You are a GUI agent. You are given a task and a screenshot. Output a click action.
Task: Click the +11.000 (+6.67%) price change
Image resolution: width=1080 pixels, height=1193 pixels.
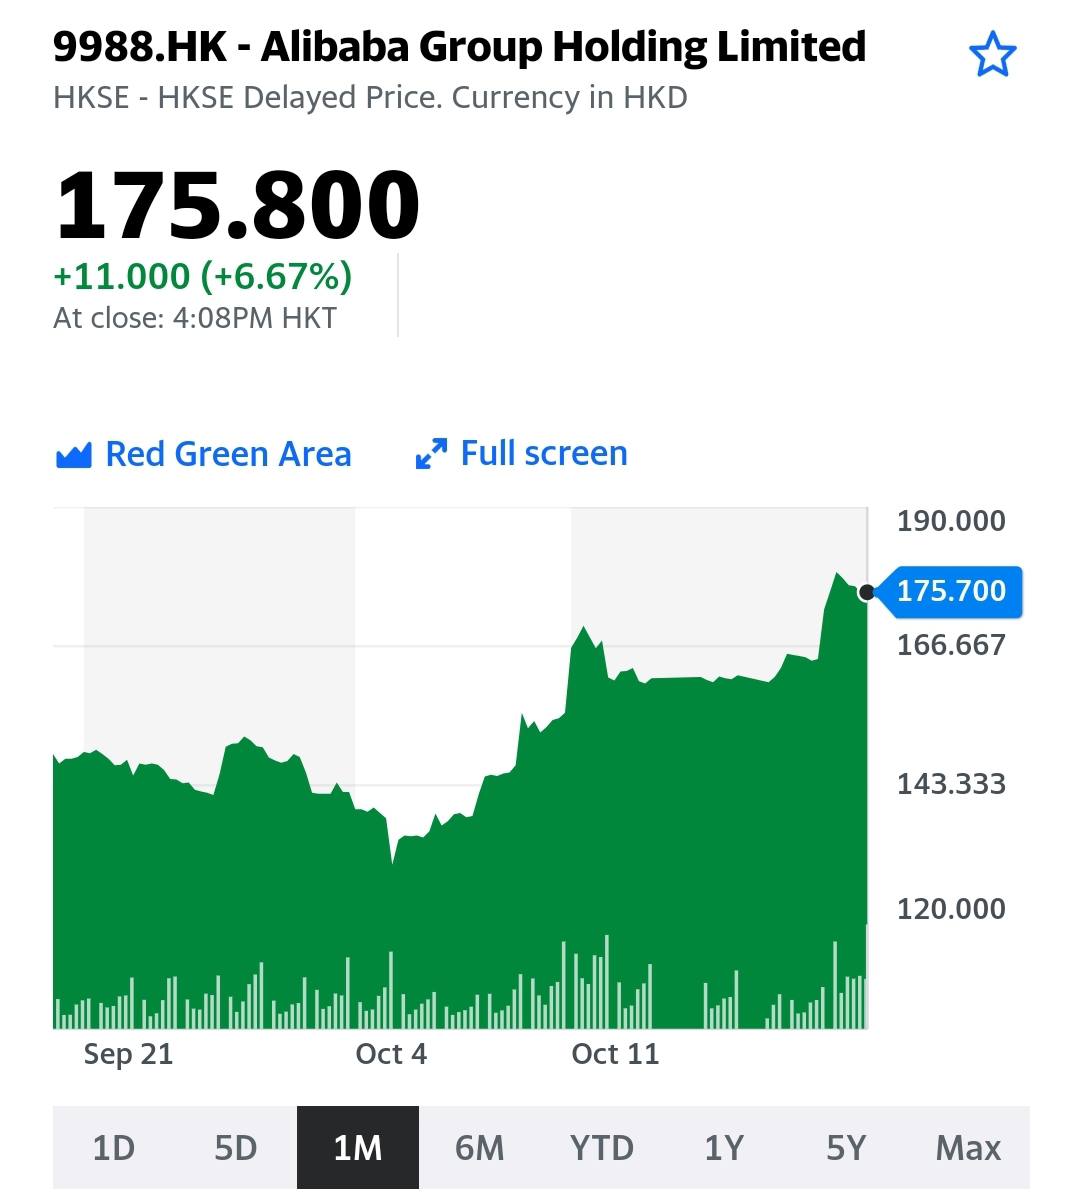pos(202,275)
